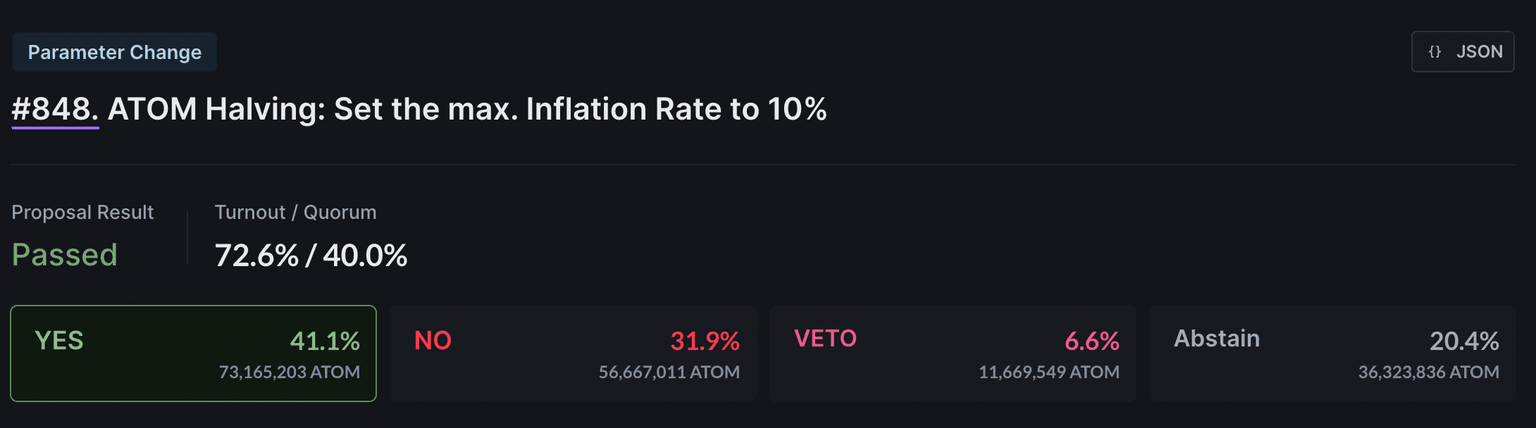
Task: Click the Proposal Result label
Action: pos(83,212)
